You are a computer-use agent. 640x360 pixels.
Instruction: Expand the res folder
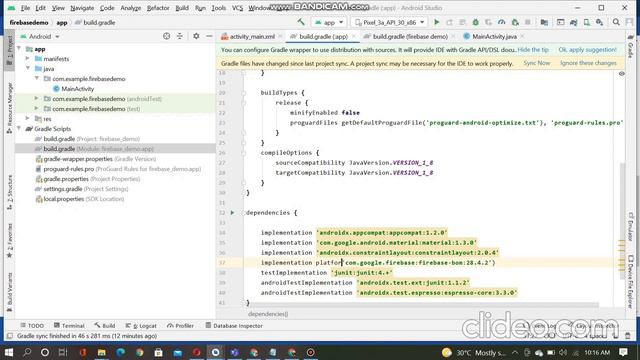coord(28,119)
